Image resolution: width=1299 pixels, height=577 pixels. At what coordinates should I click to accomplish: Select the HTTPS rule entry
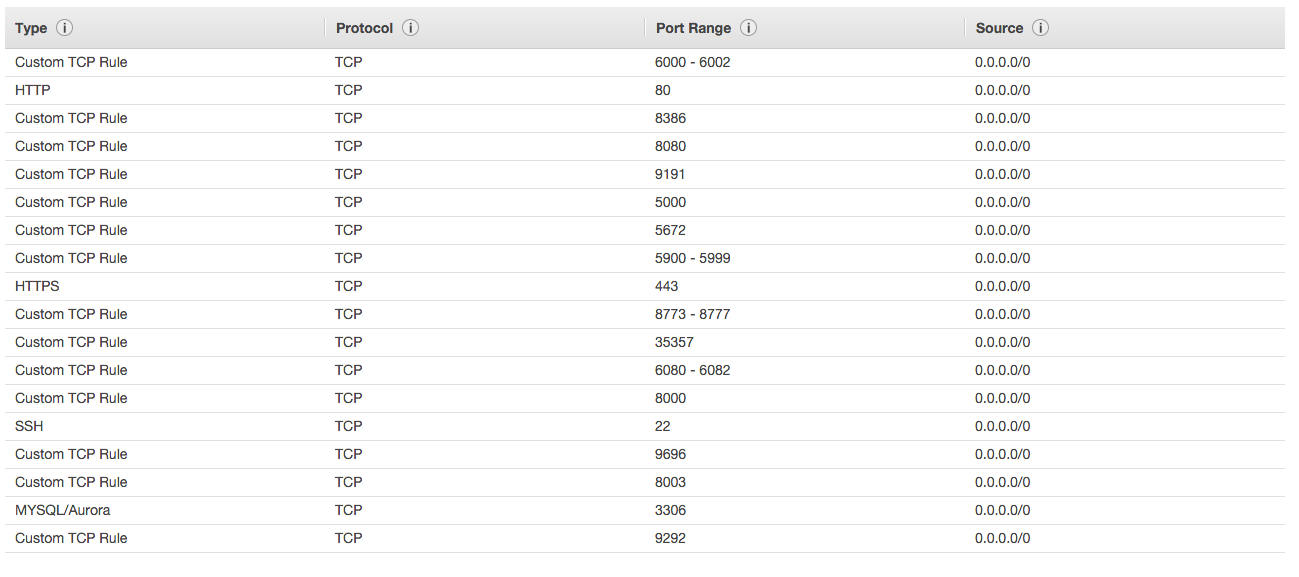tap(36, 286)
